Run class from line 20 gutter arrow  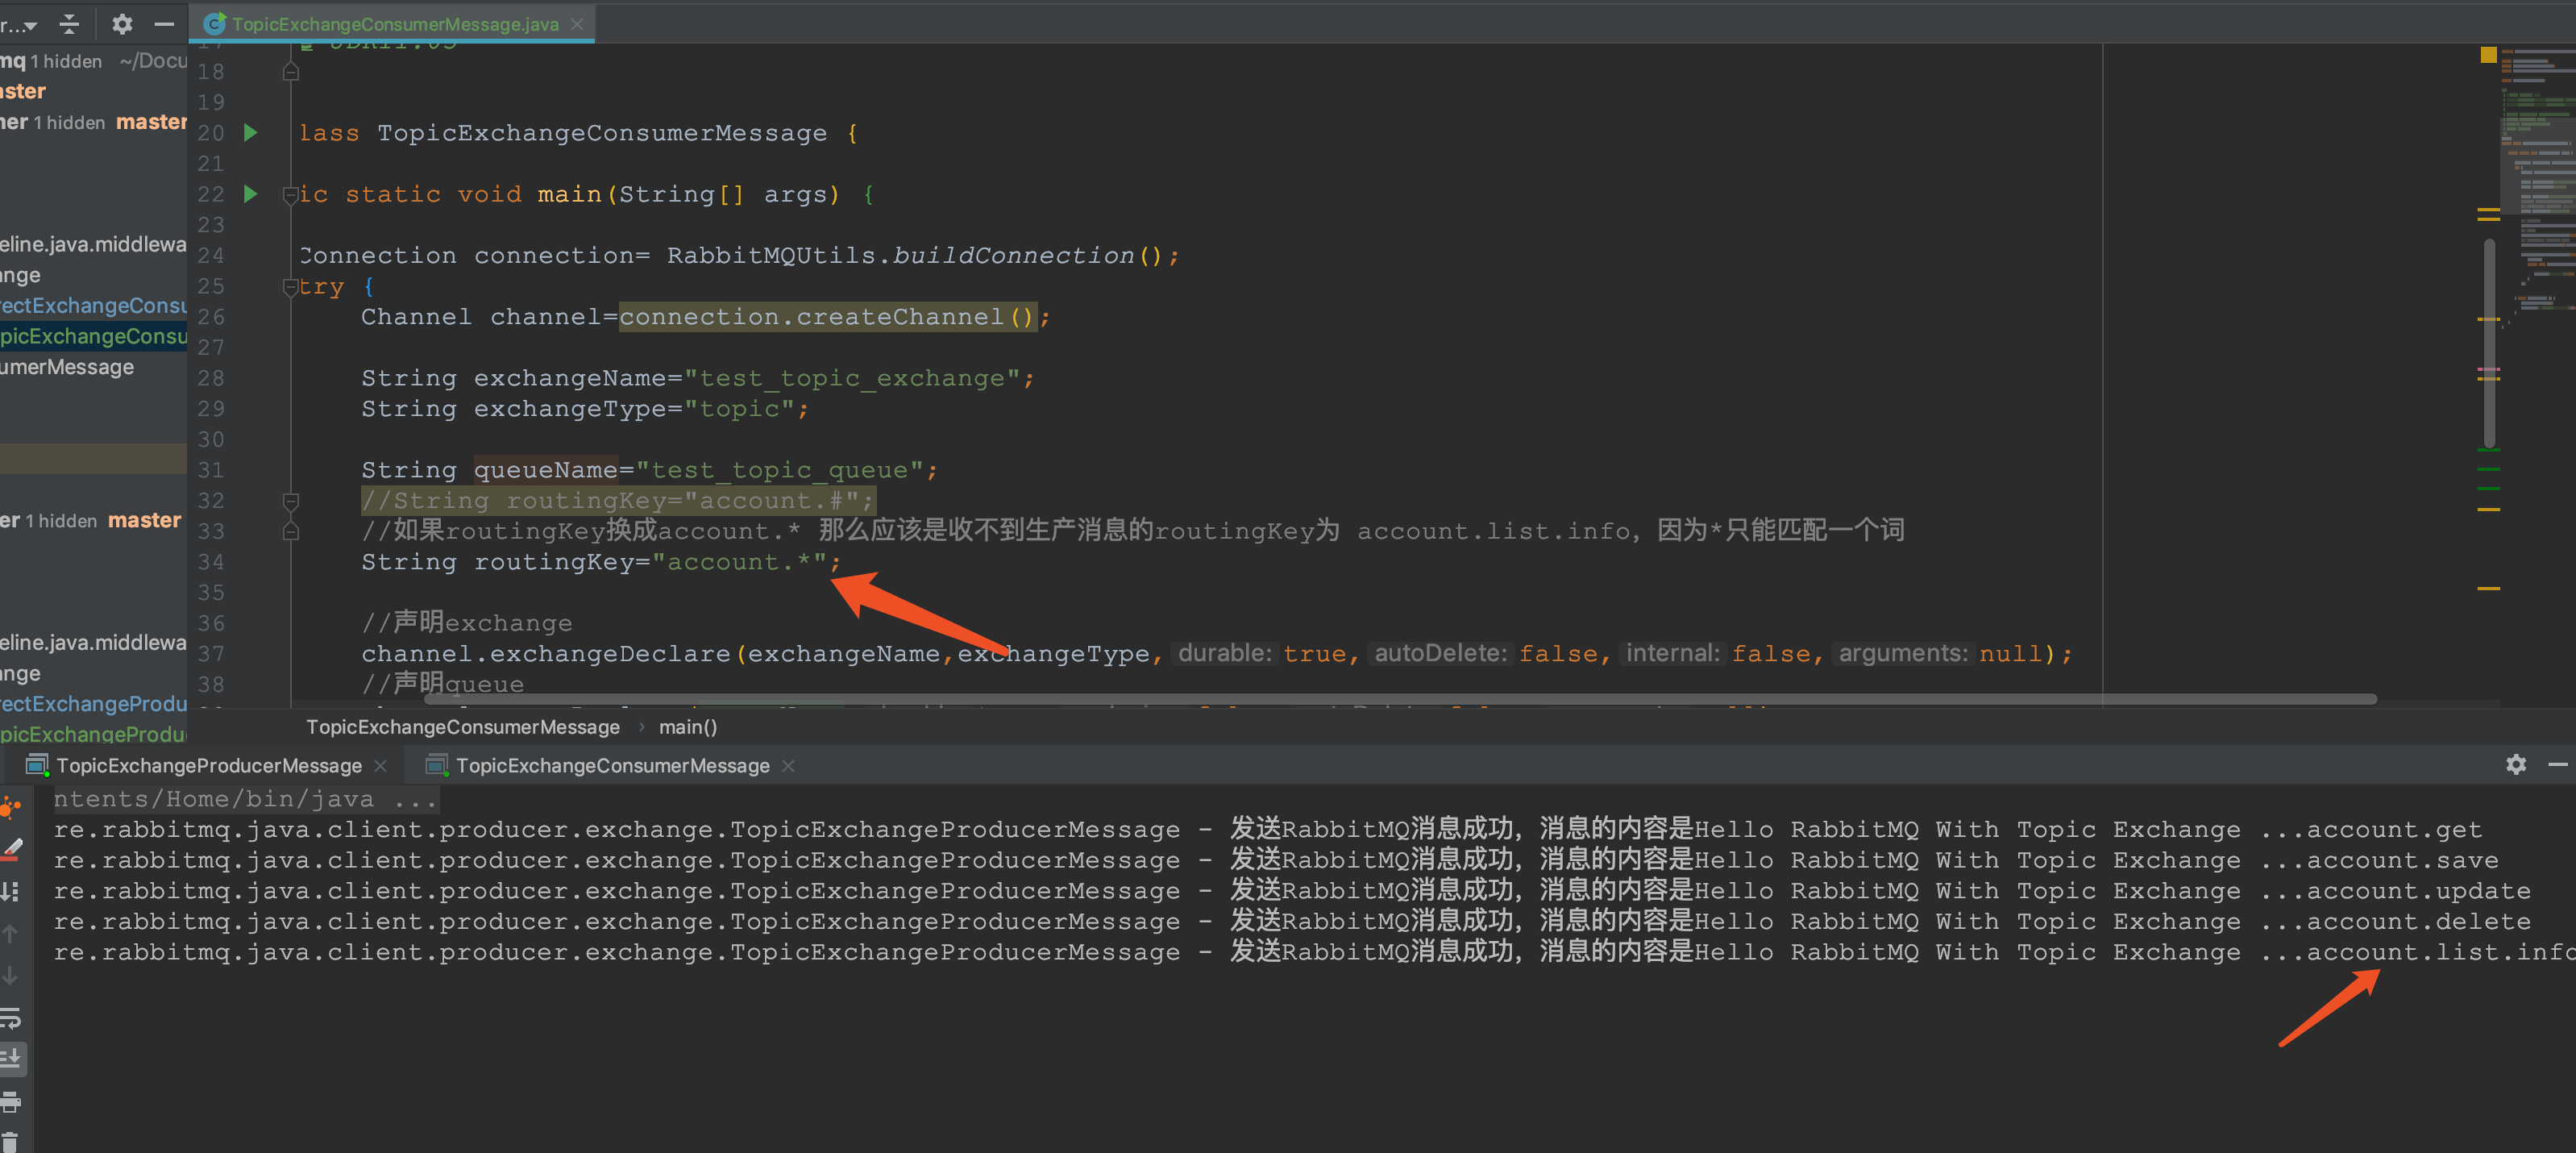click(251, 132)
